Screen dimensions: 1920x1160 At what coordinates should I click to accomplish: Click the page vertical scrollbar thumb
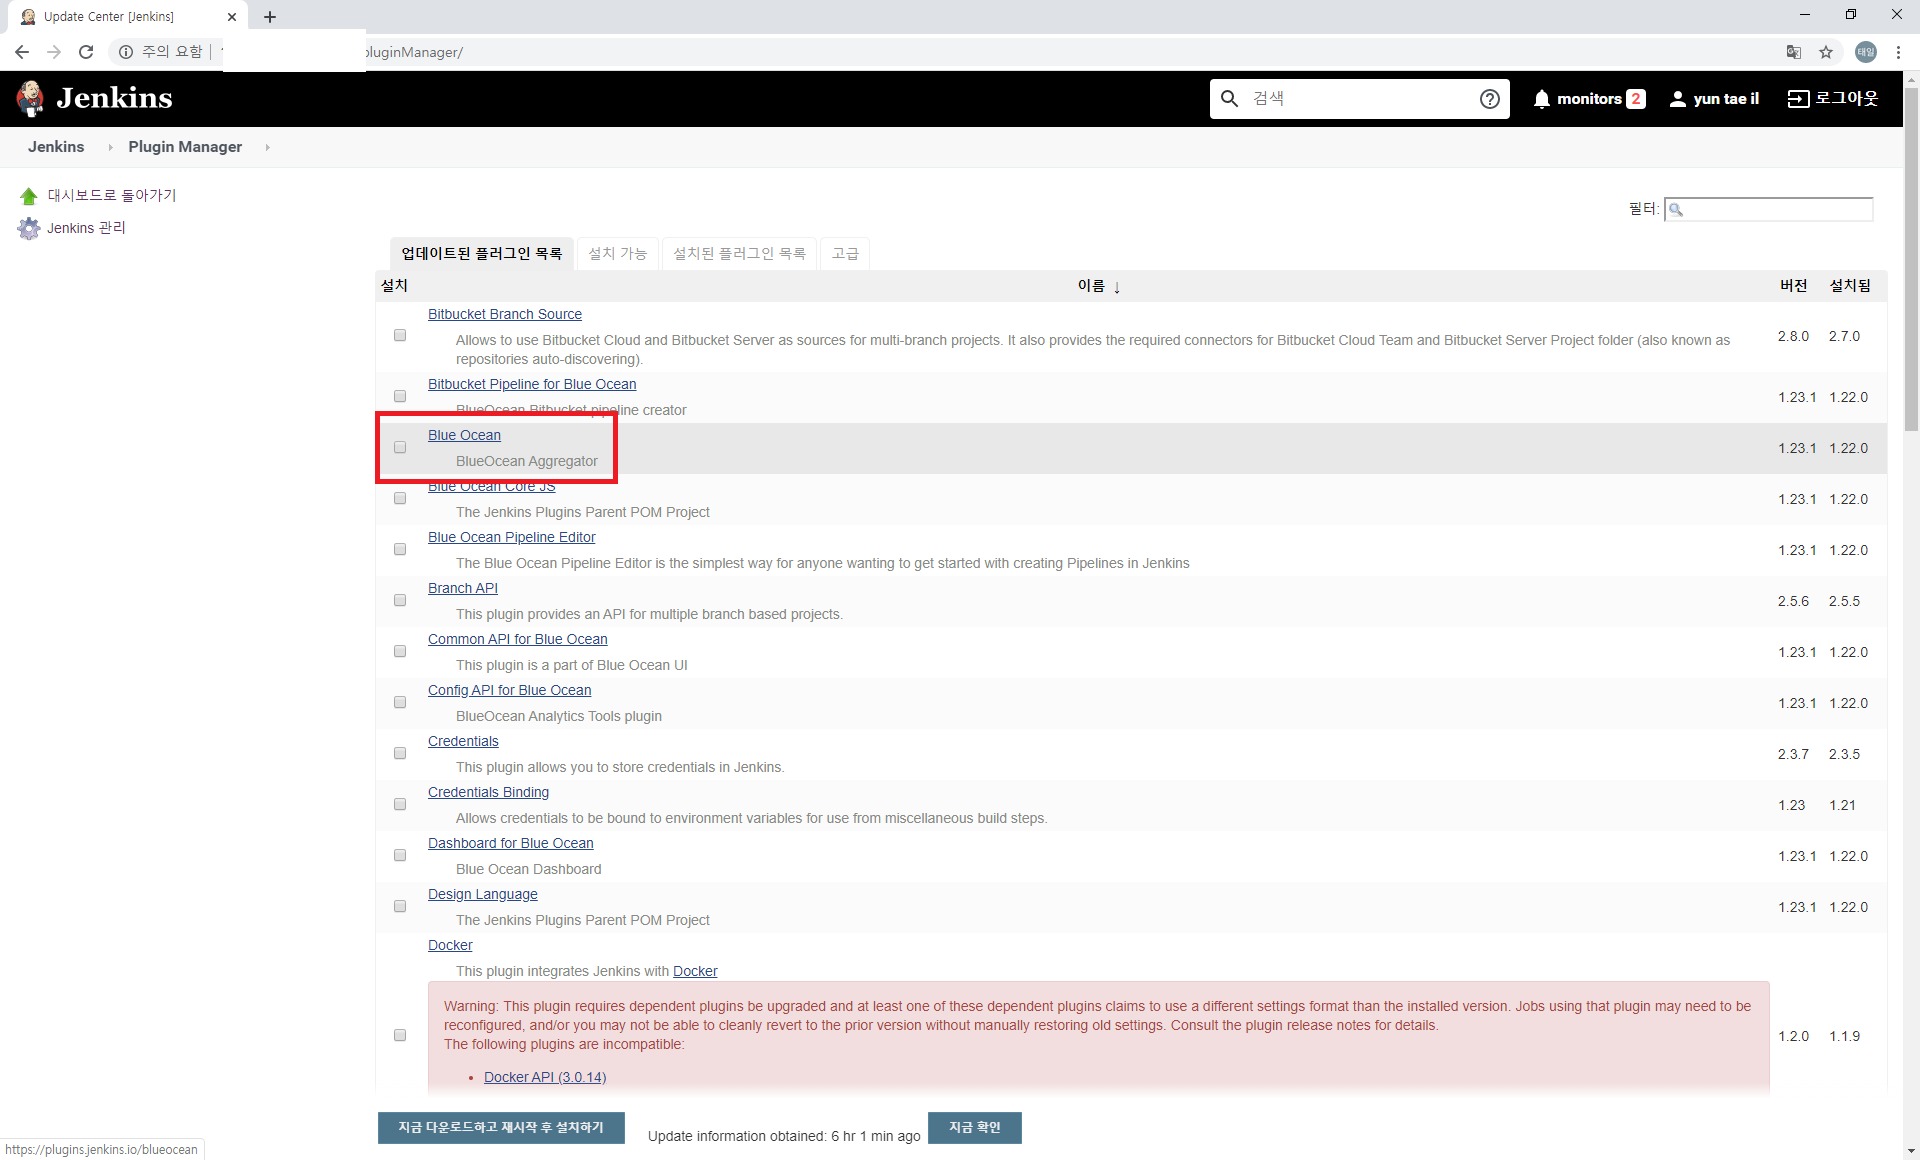[x=1911, y=260]
